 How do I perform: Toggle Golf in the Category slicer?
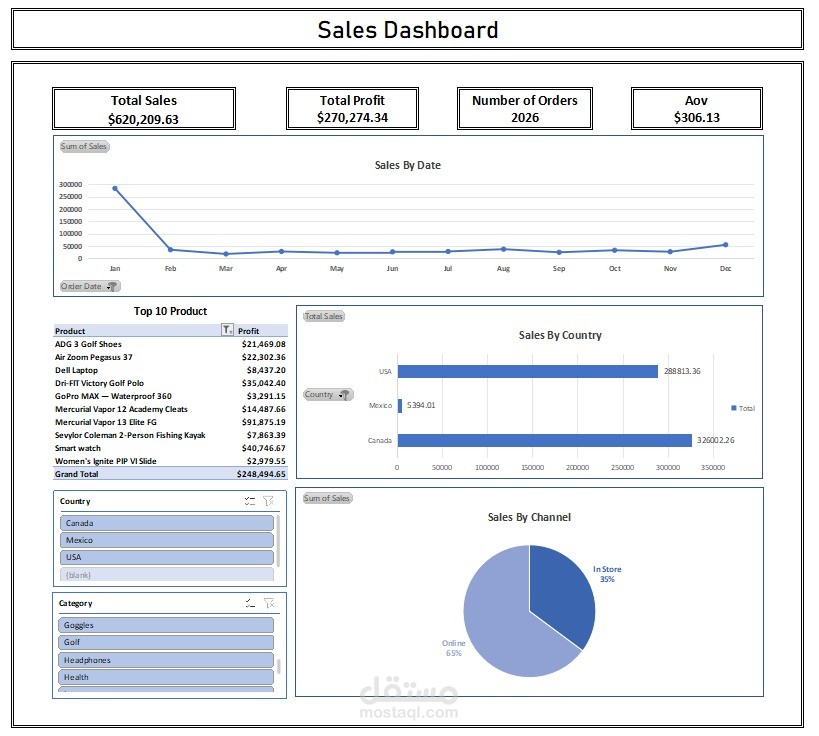coord(165,642)
